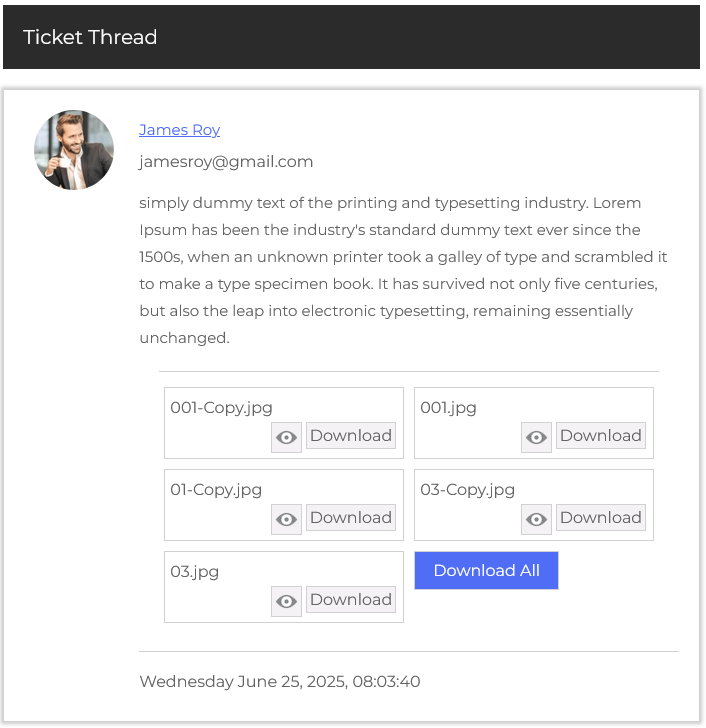Click the Ticket Thread header title

click(90, 38)
